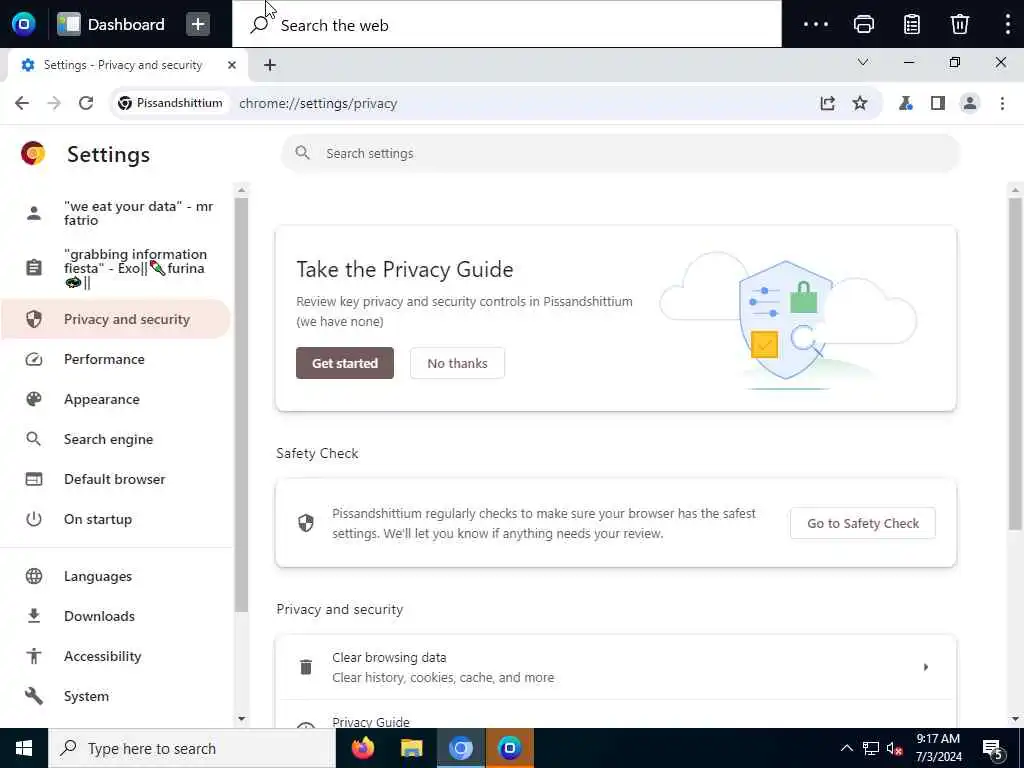Image resolution: width=1024 pixels, height=768 pixels.
Task: Expand Clear browsing data row arrow
Action: tap(925, 667)
